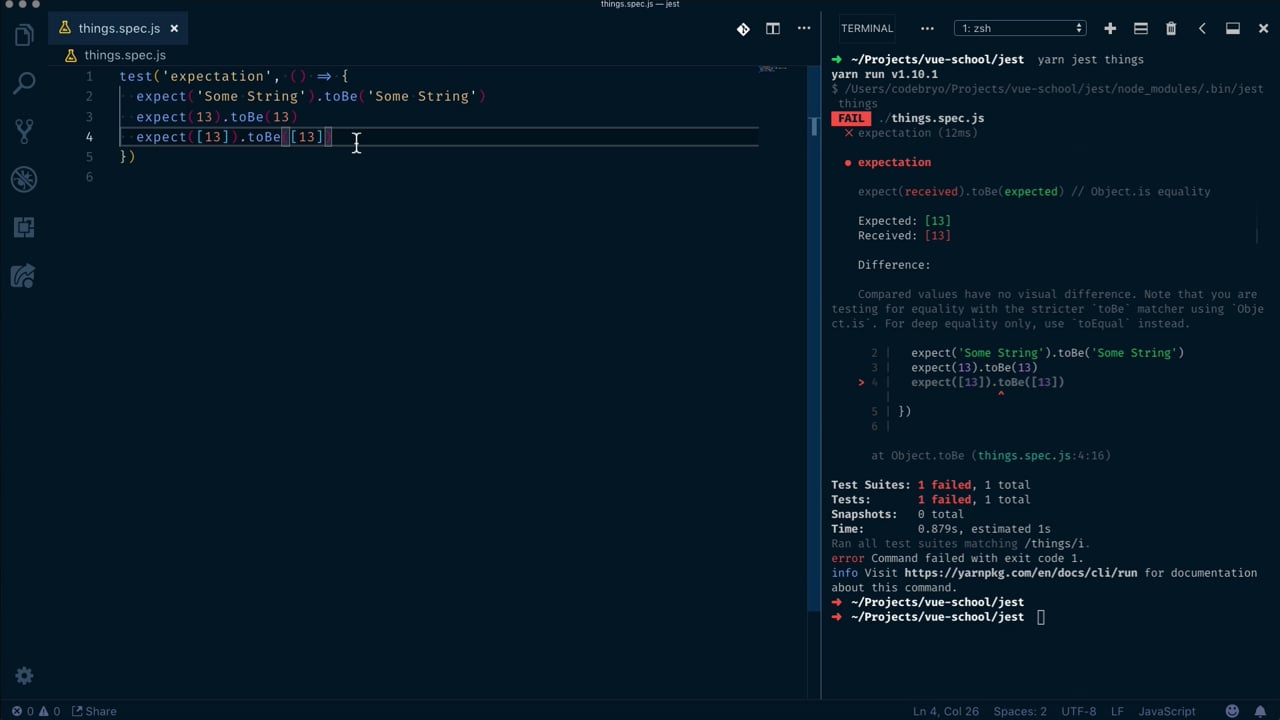Screen dimensions: 1280x720
Task: Click the Share button in status bar
Action: pyautogui.click(x=94, y=711)
